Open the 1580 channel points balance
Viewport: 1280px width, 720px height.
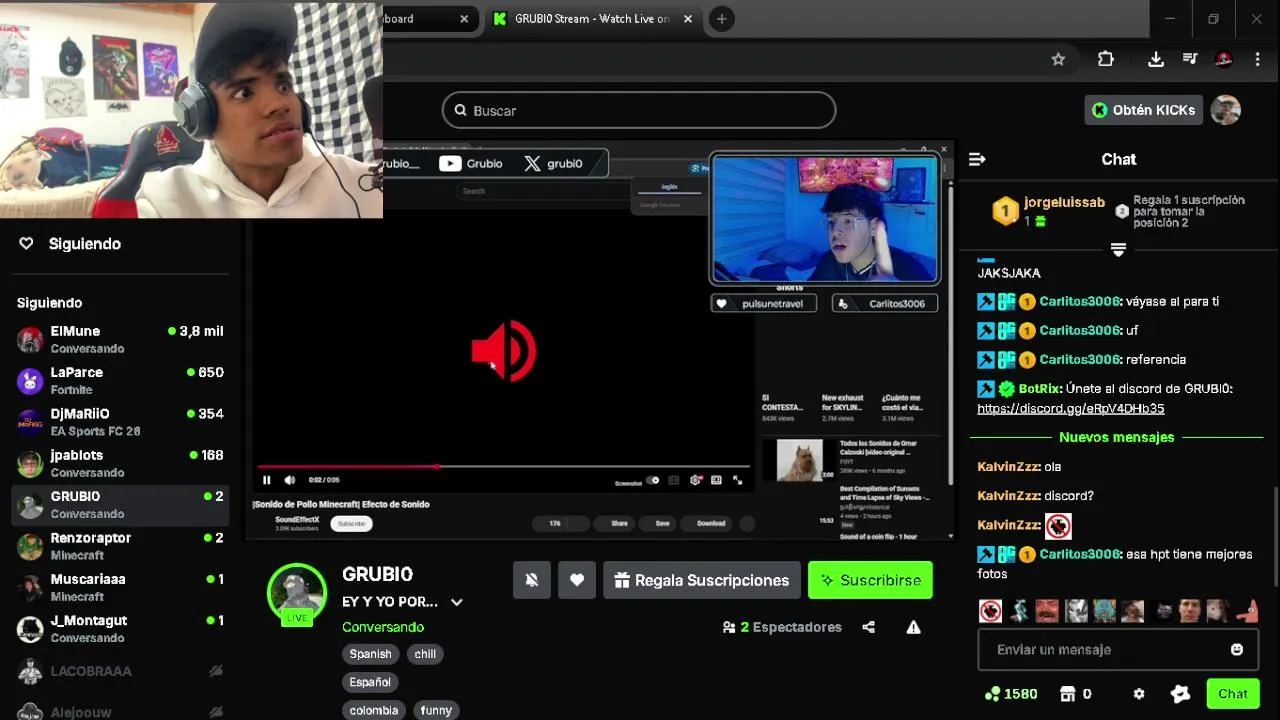[x=1010, y=694]
